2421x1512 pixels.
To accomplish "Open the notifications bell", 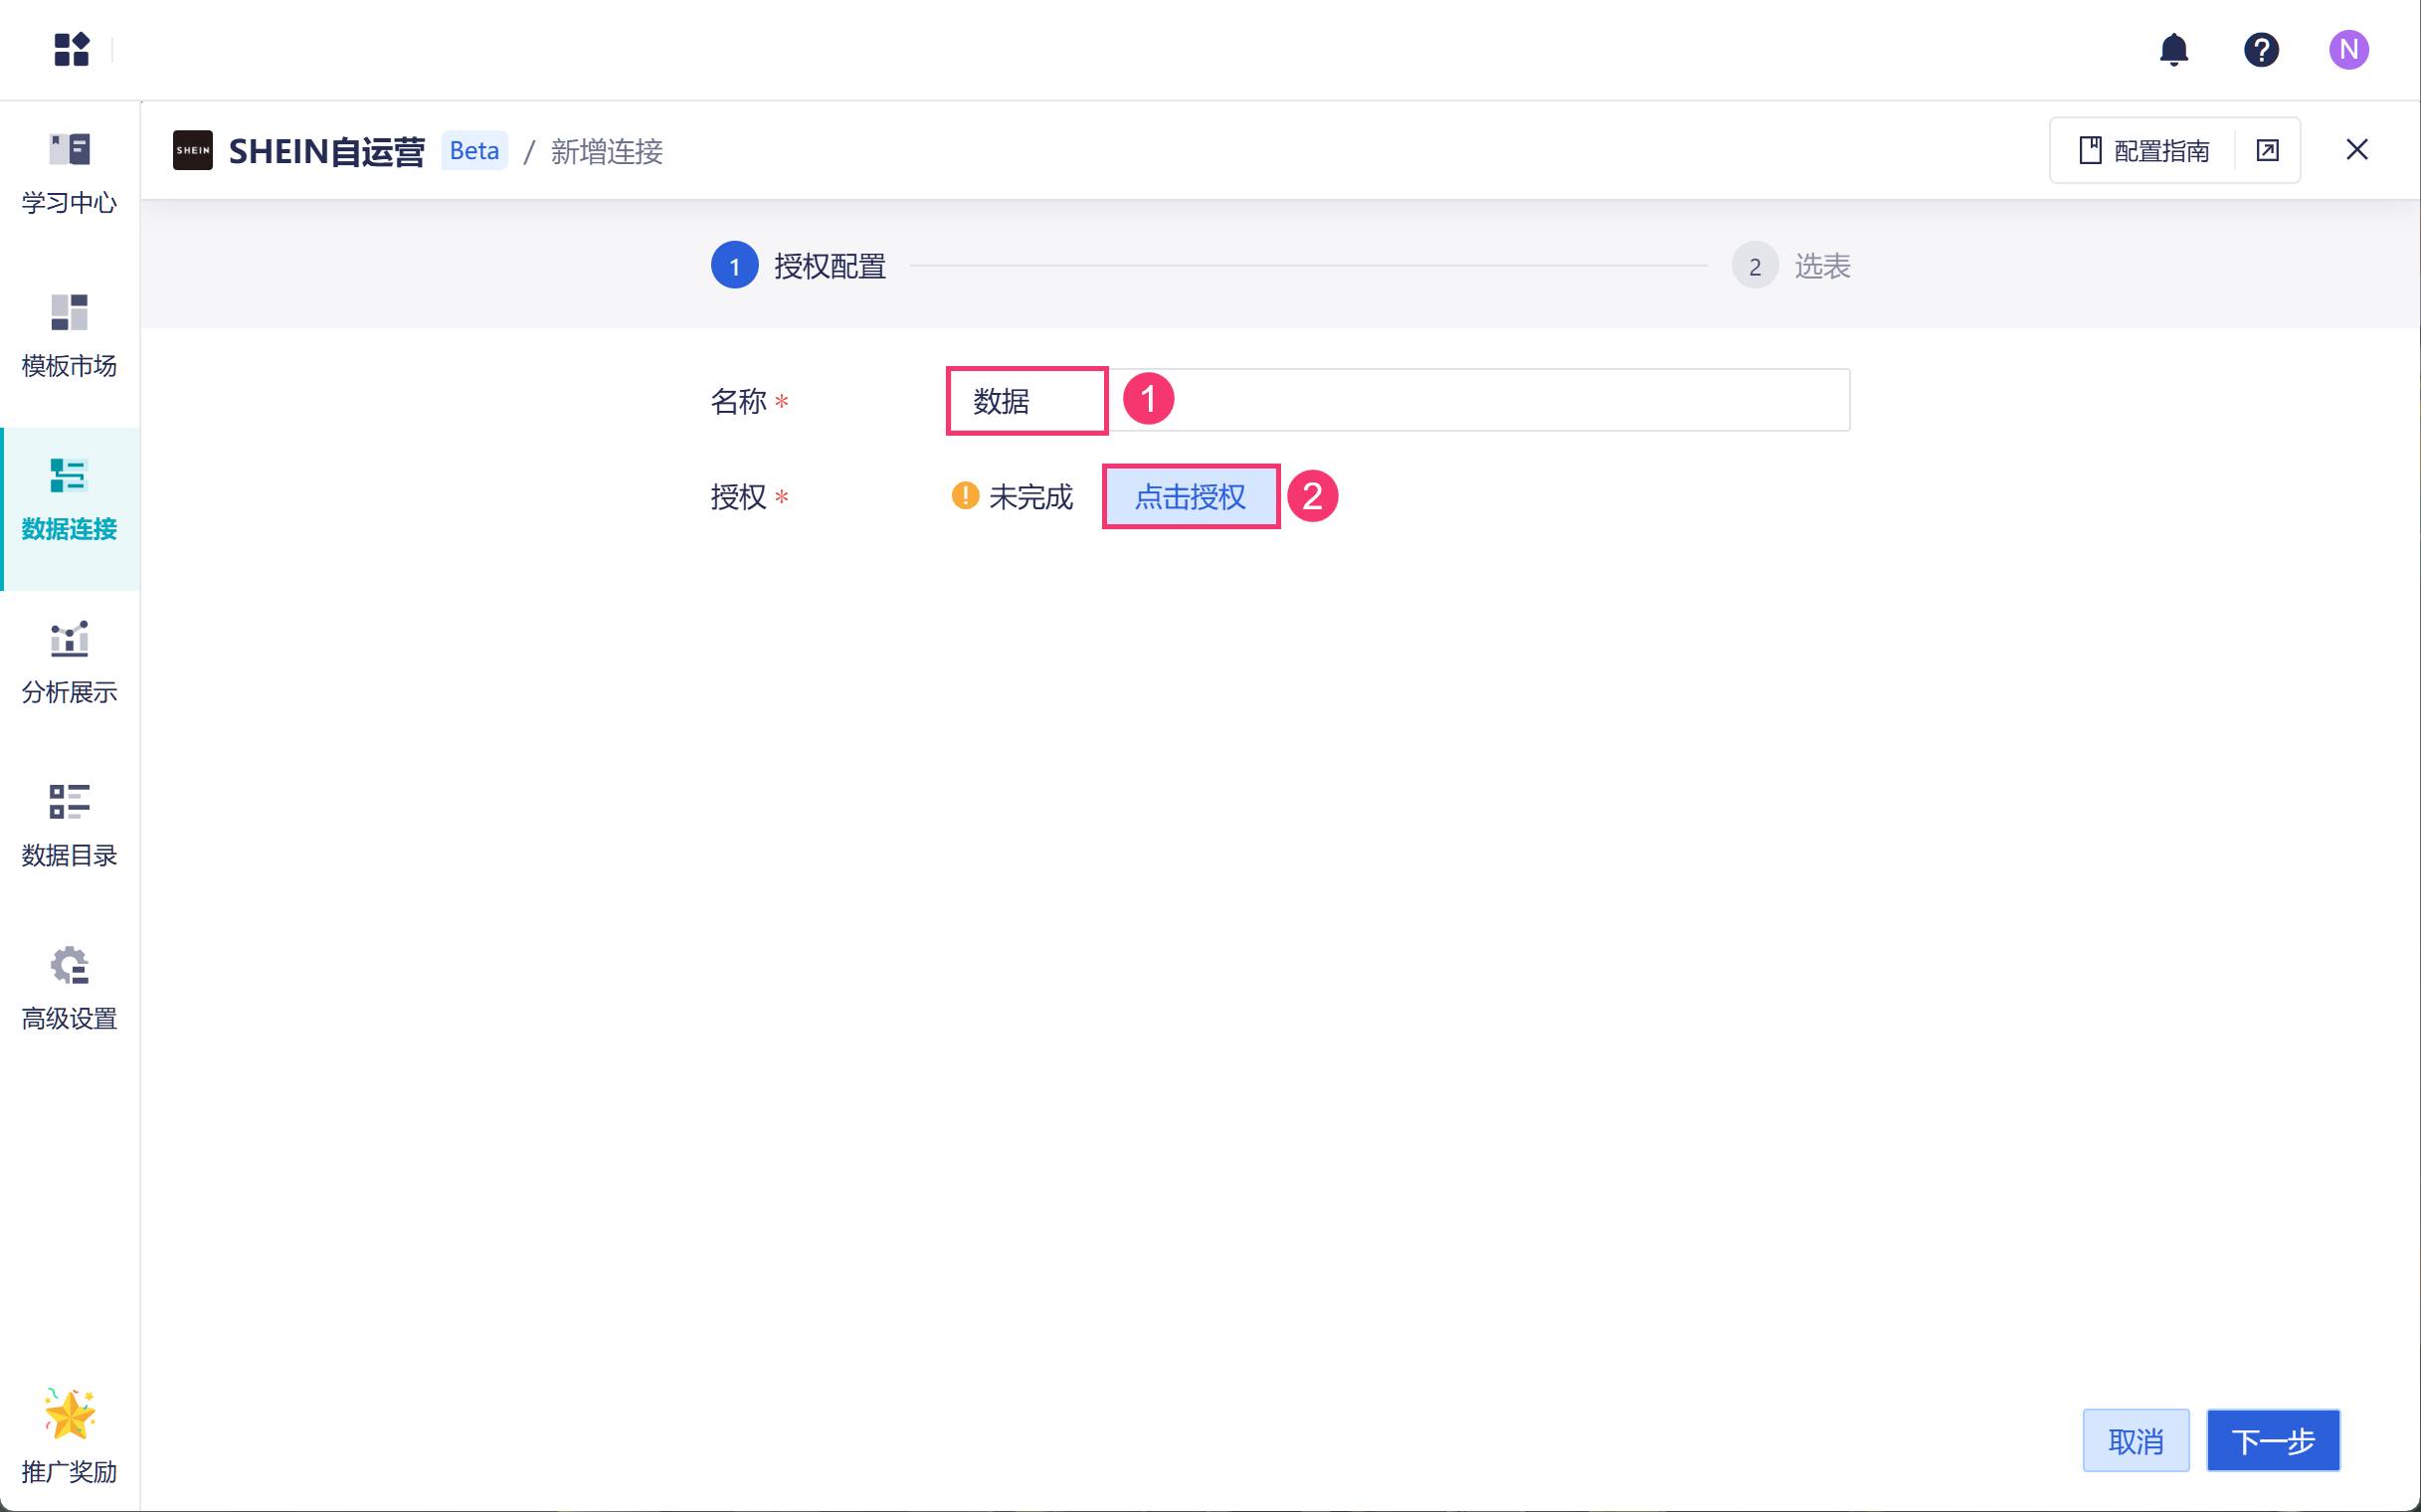I will pos(2173,49).
